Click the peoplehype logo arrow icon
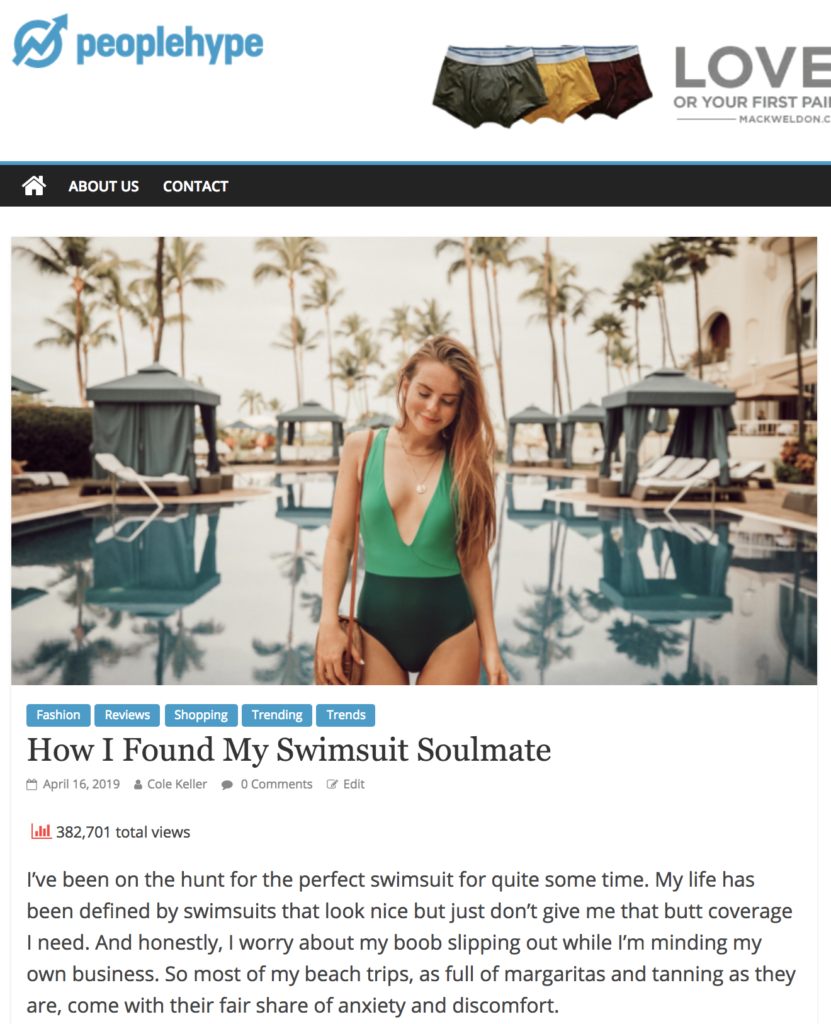 41,41
